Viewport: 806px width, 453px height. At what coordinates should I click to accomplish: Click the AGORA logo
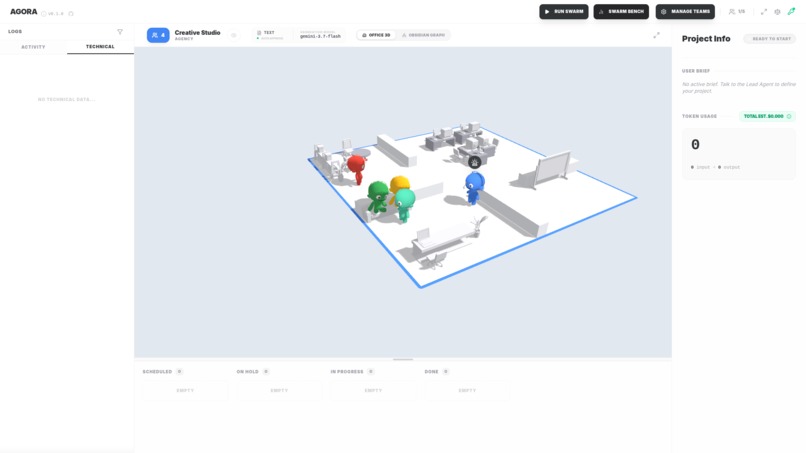[24, 11]
